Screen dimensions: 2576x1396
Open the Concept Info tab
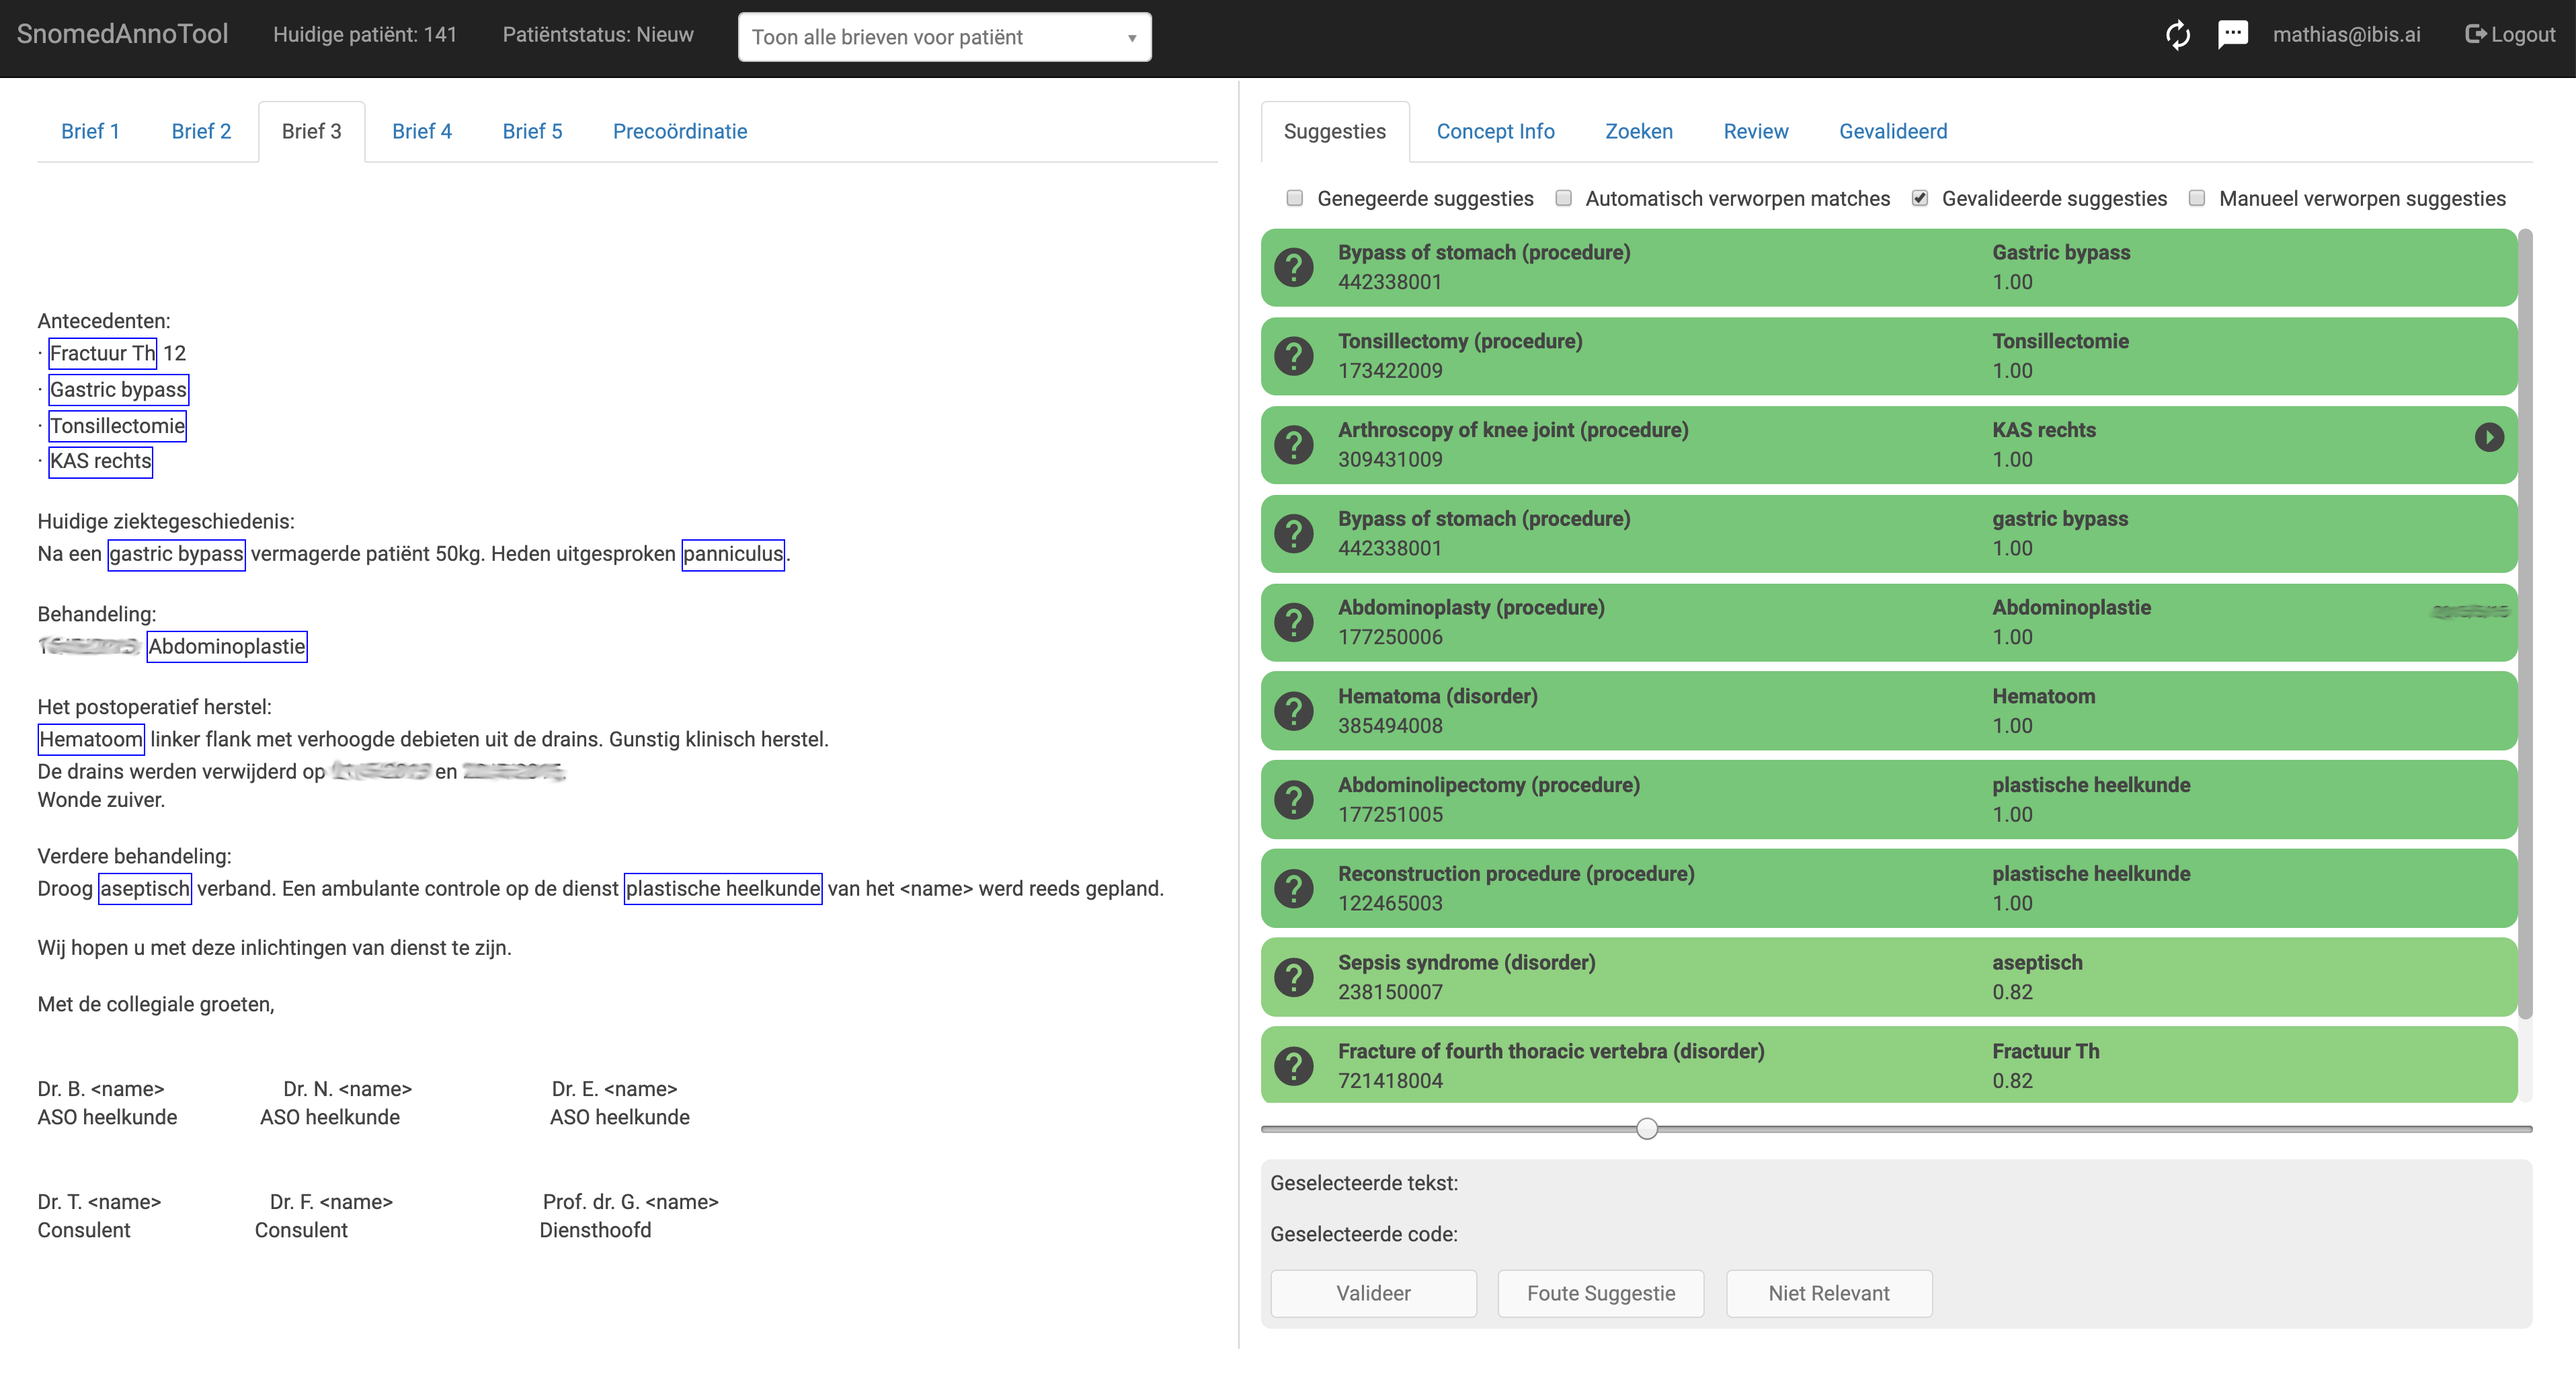tap(1494, 131)
